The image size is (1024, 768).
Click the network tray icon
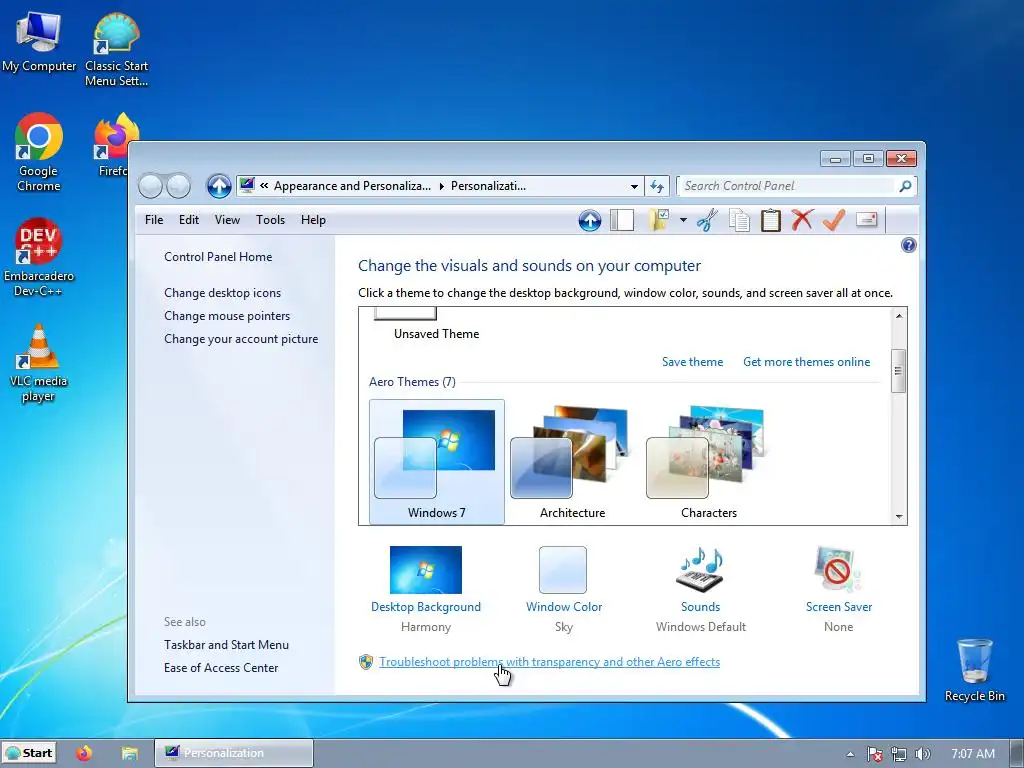click(899, 754)
